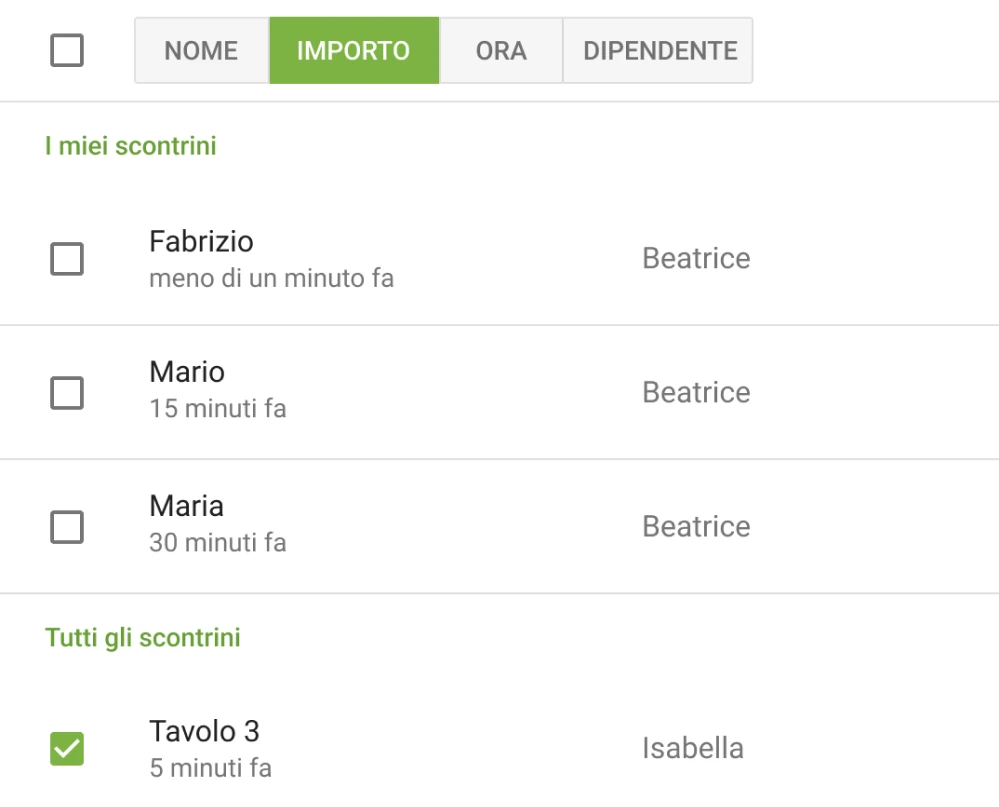Toggle the select-all checkbox at the top
The image size is (999, 807).
[65, 50]
